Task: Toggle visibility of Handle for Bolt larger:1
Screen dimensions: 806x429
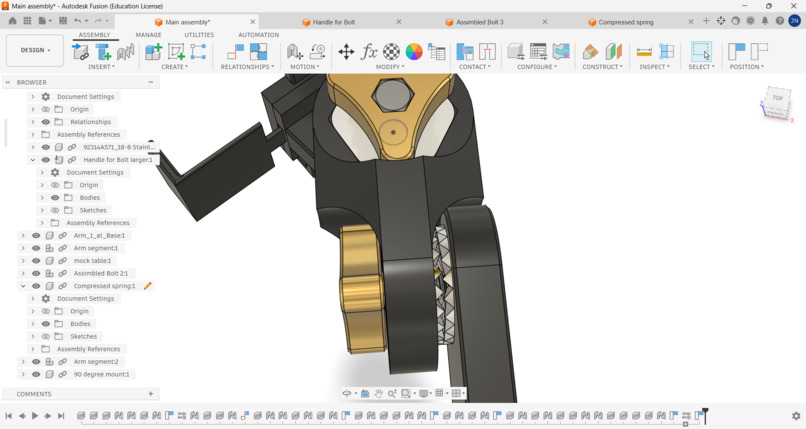Action: [46, 160]
